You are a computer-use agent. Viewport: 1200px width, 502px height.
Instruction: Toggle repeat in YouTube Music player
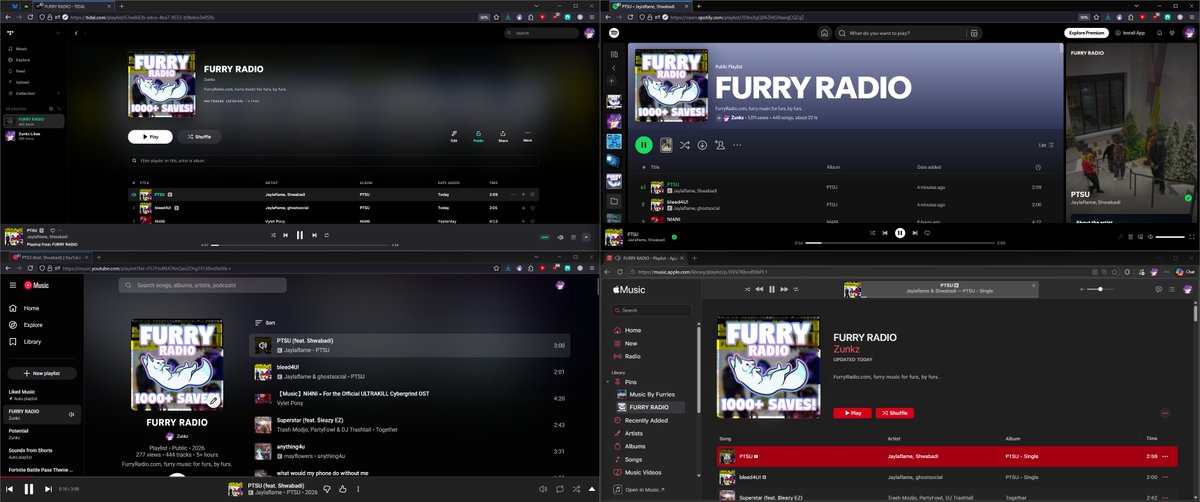tap(560, 490)
